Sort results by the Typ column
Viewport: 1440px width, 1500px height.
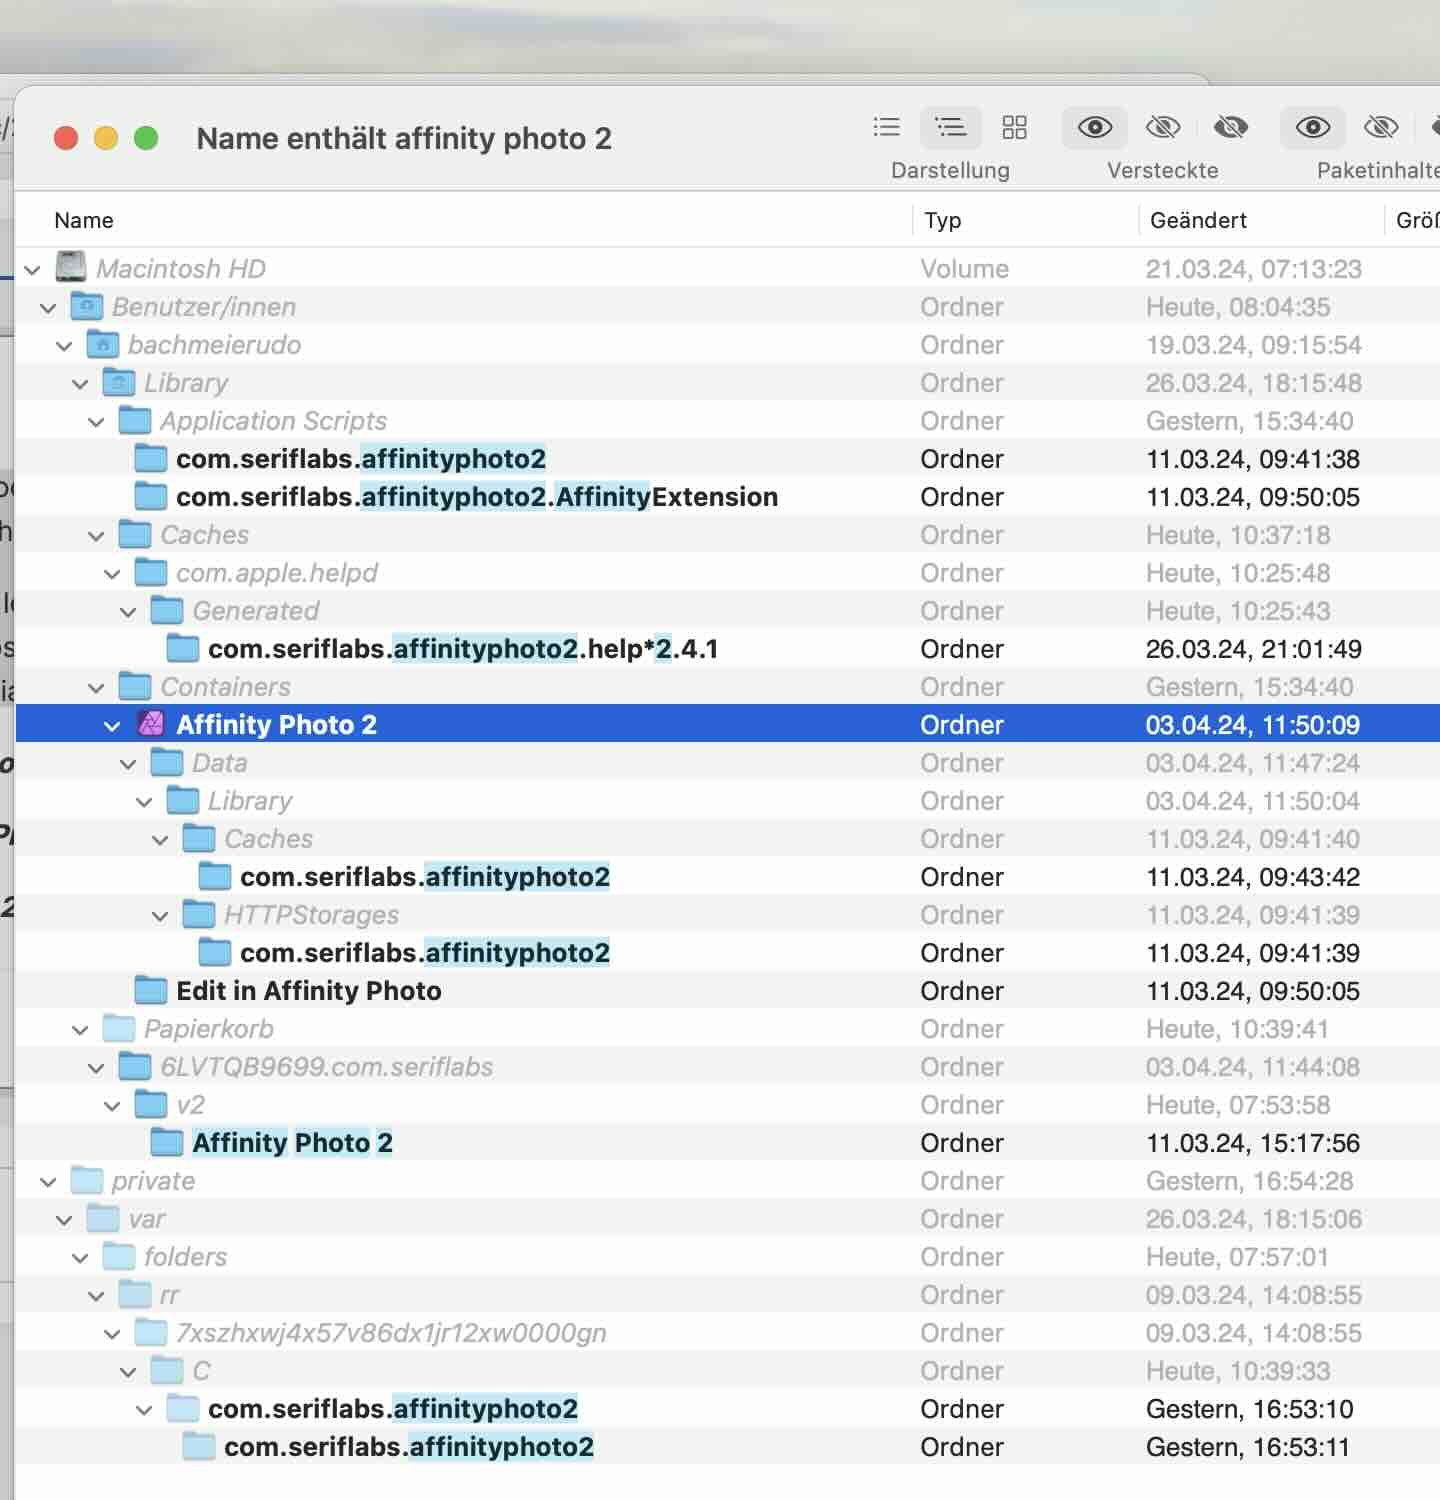(942, 220)
